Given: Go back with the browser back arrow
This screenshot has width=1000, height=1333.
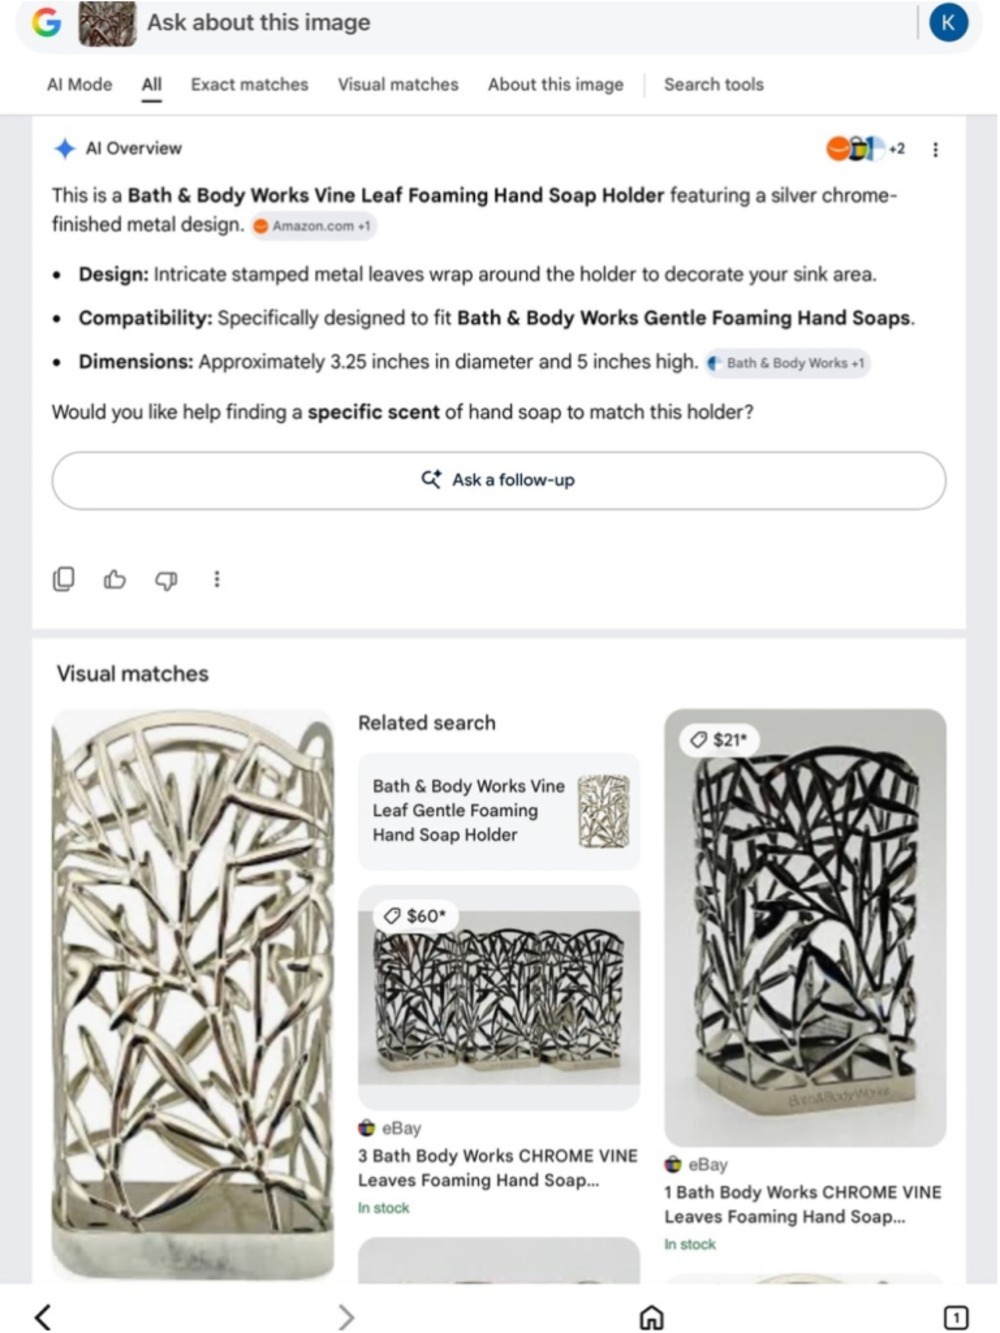Looking at the screenshot, I should point(42,1316).
